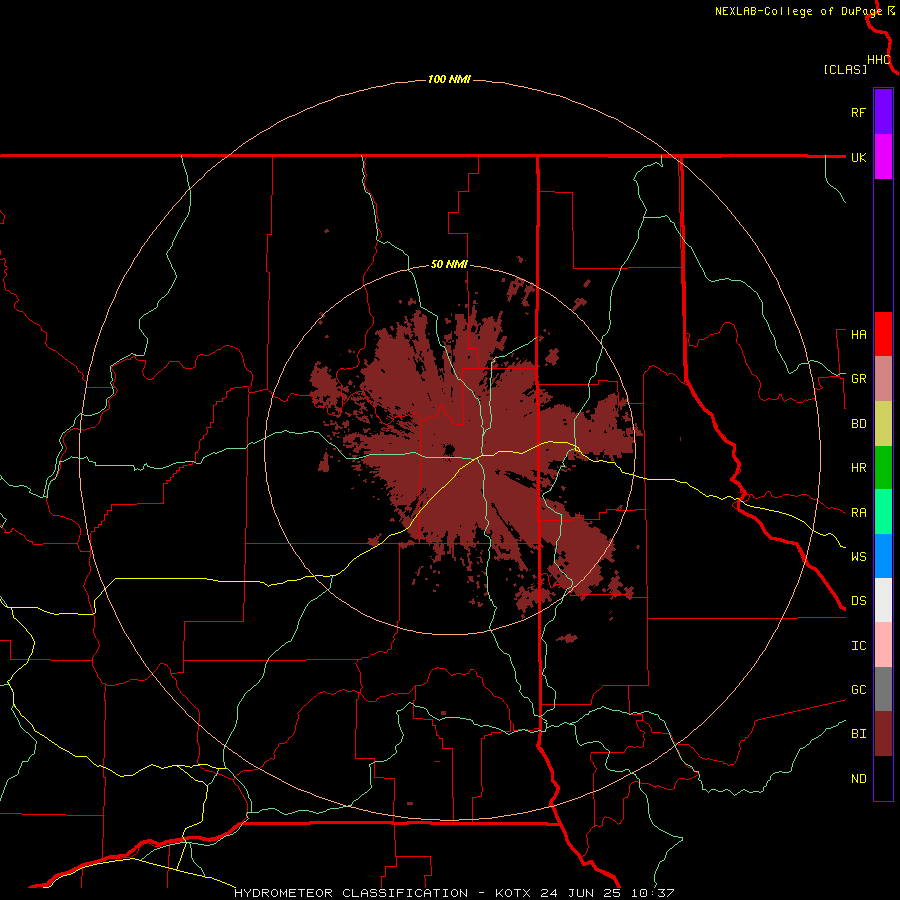The image size is (900, 900).
Task: Click the WS legend label
Action: click(x=858, y=557)
